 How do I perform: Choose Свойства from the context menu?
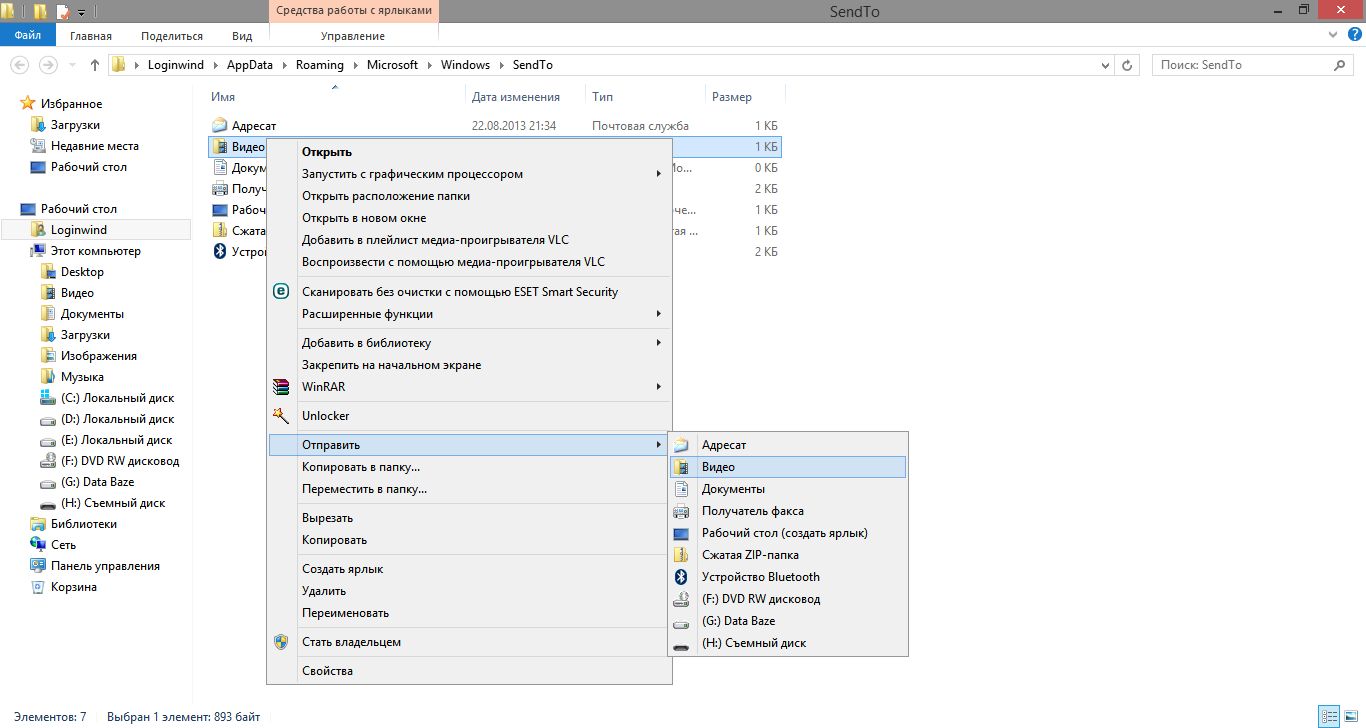327,671
